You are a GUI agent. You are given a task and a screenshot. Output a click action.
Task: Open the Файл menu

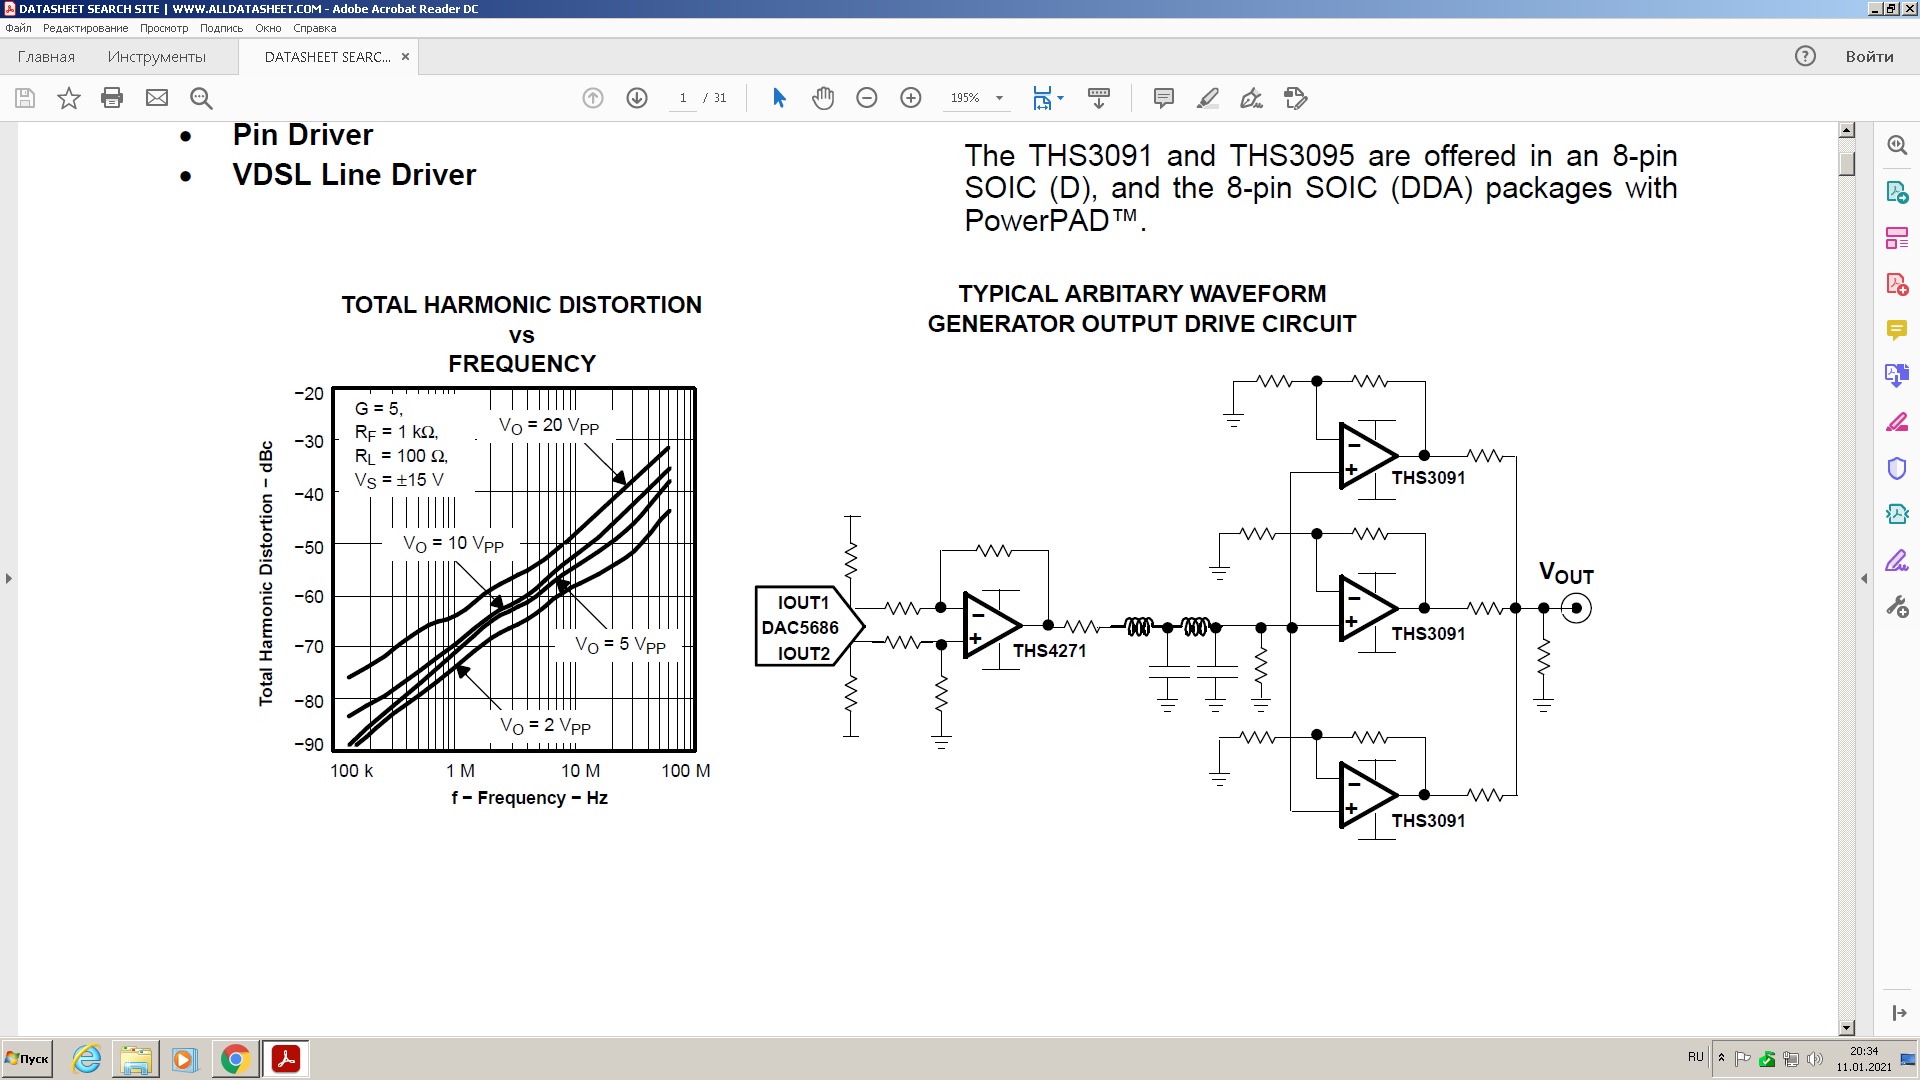pos(19,28)
